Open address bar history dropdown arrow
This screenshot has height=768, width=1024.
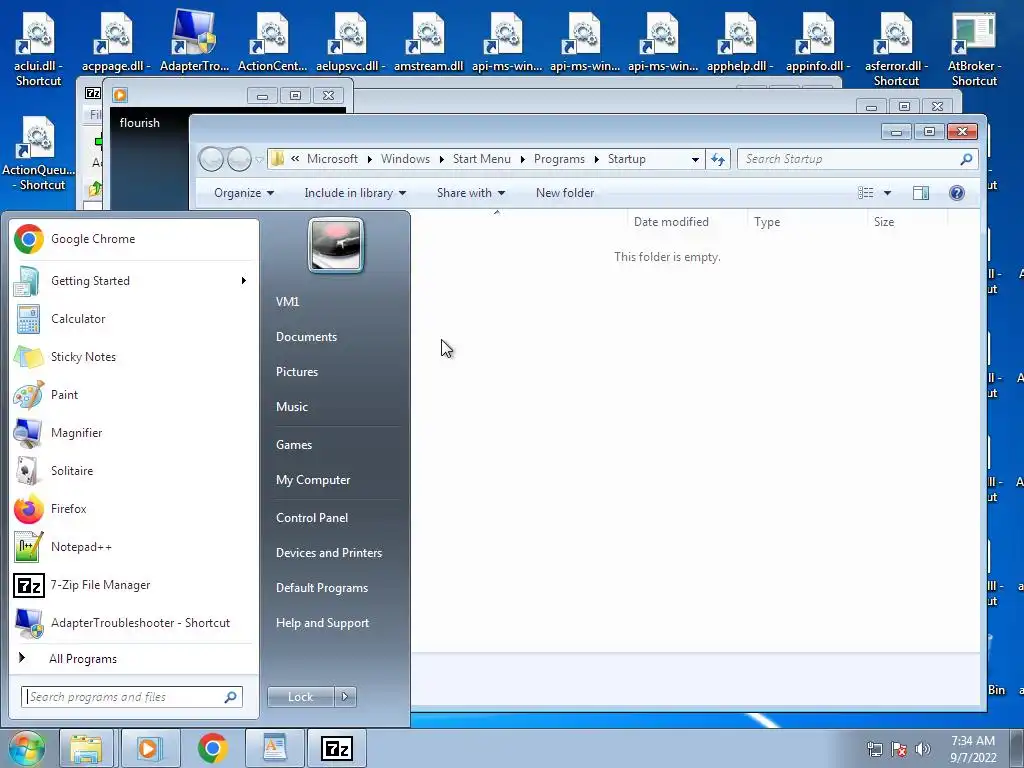point(695,159)
